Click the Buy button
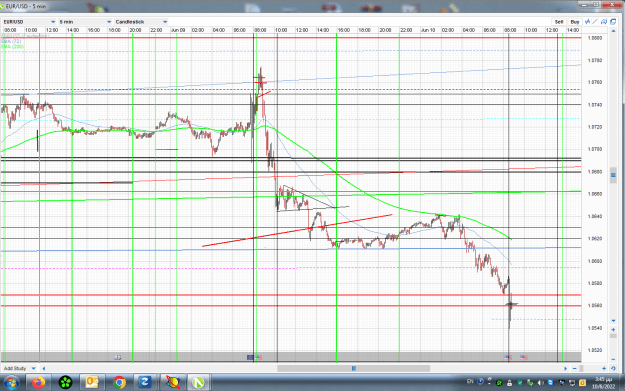This screenshot has width=625, height=391. [x=575, y=22]
